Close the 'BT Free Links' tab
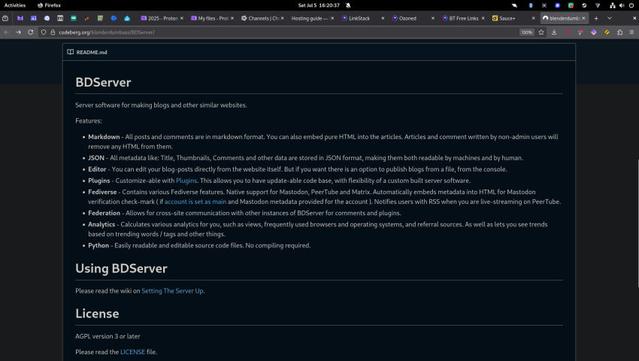The height and width of the screenshot is (361, 639). coord(483,18)
